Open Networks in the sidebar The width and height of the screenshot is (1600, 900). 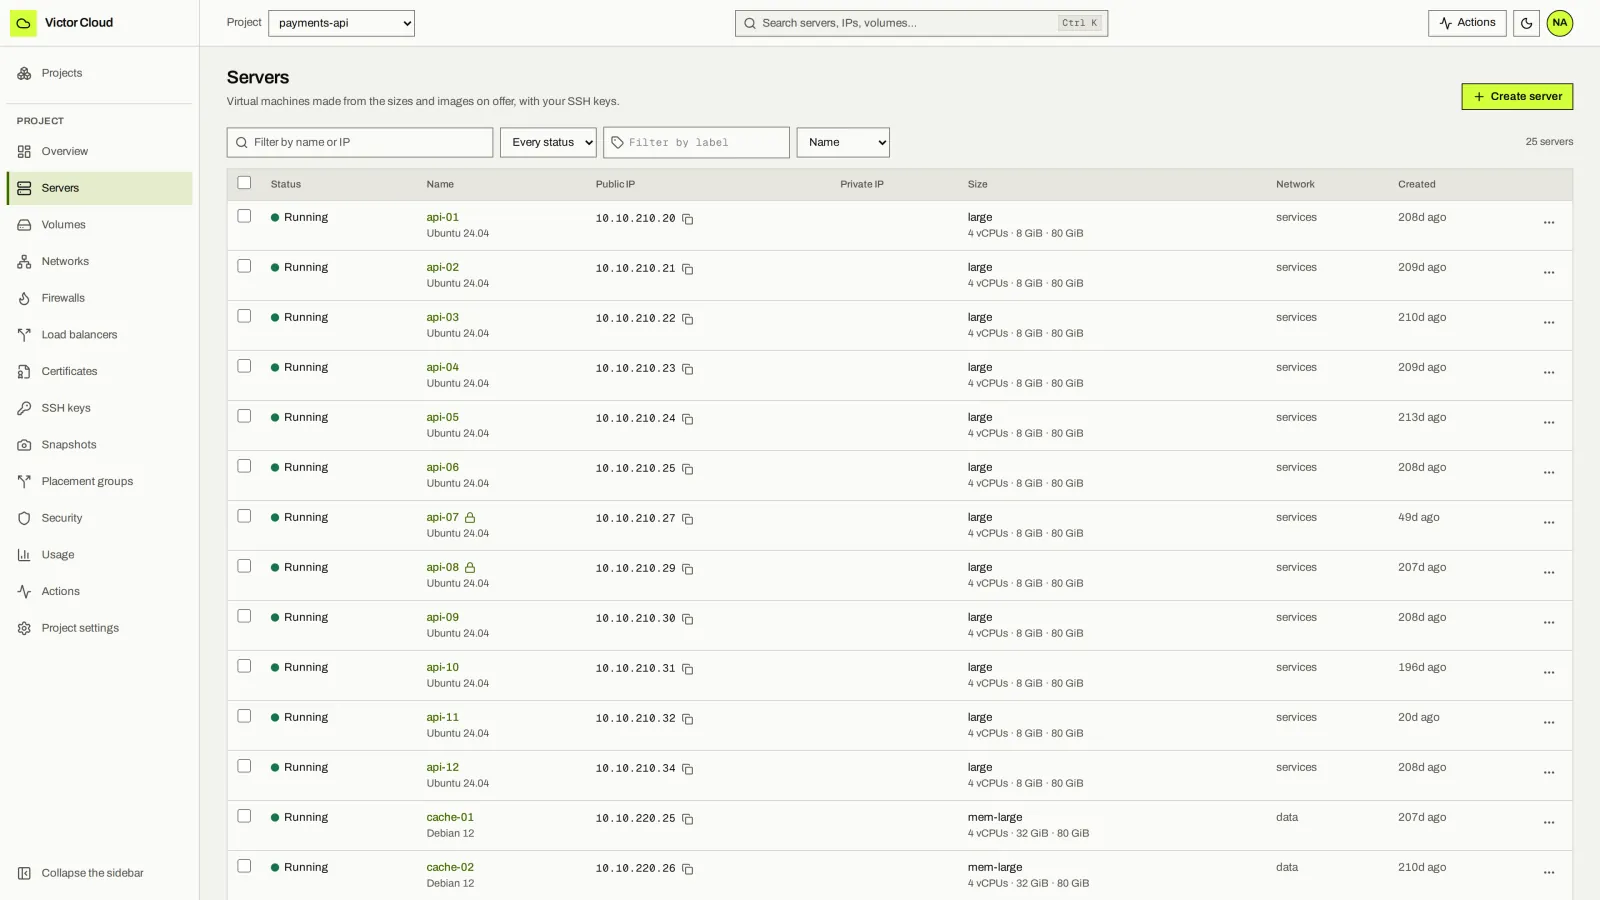[x=99, y=262]
